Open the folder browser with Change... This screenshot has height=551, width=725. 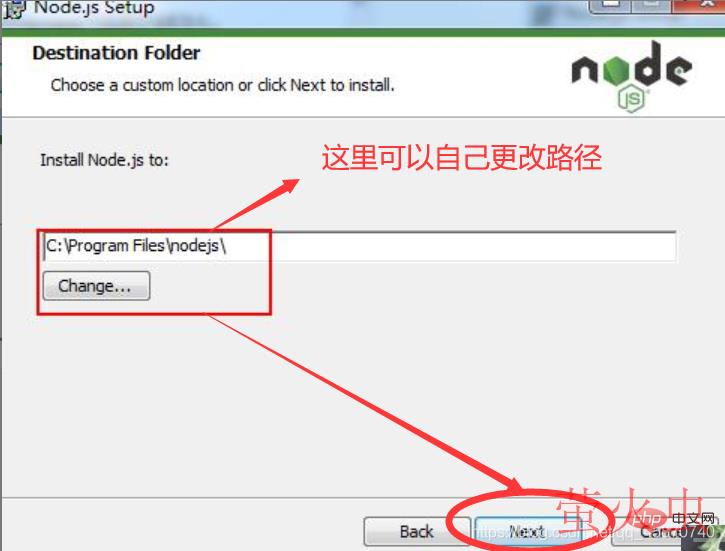tap(96, 286)
